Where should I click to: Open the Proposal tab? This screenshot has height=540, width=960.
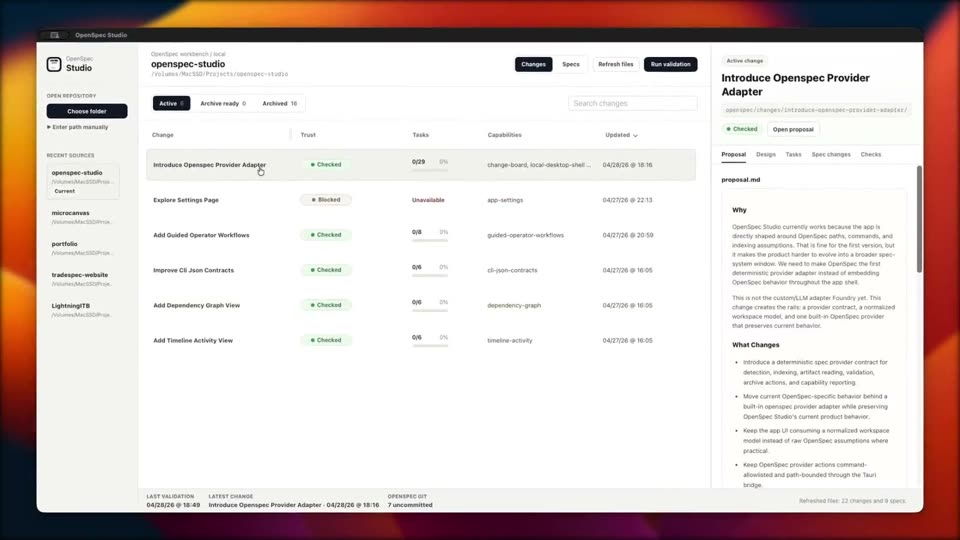733,155
